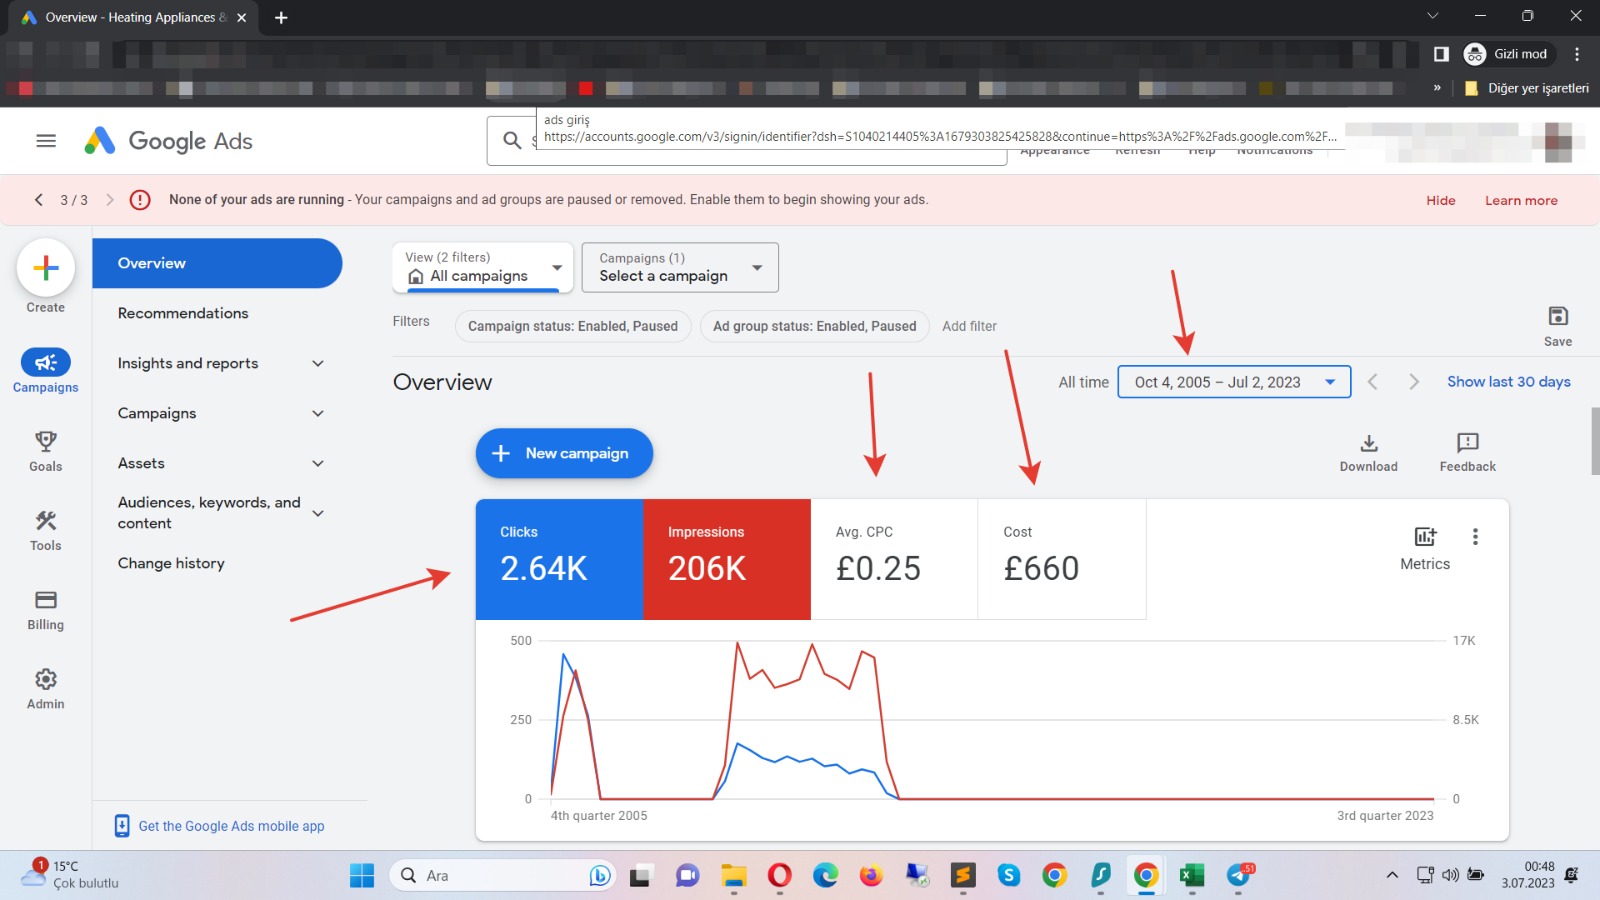Open Diğer yer işaretleri bookmarks folder

1527,88
